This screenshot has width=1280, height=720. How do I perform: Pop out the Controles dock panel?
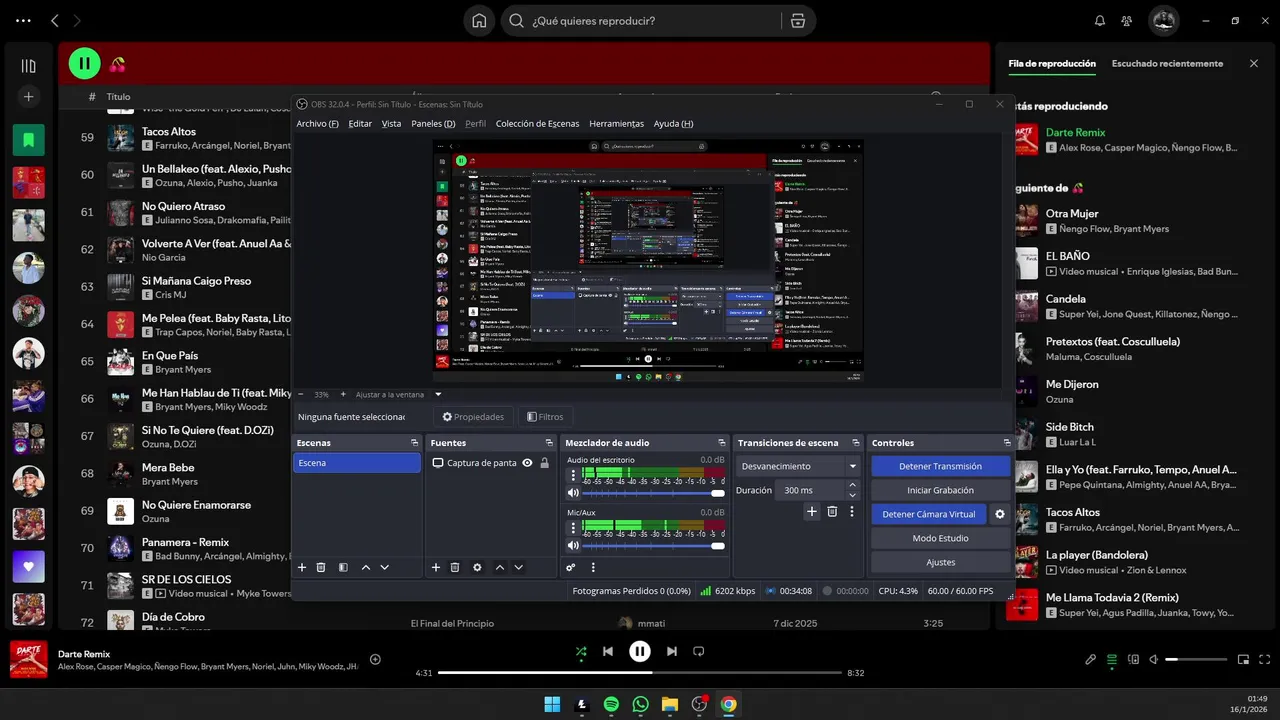click(1007, 442)
